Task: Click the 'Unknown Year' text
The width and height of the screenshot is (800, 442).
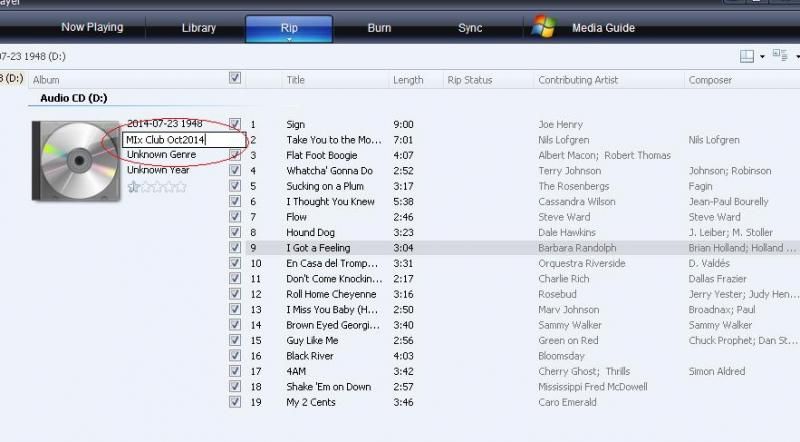Action: pos(158,170)
